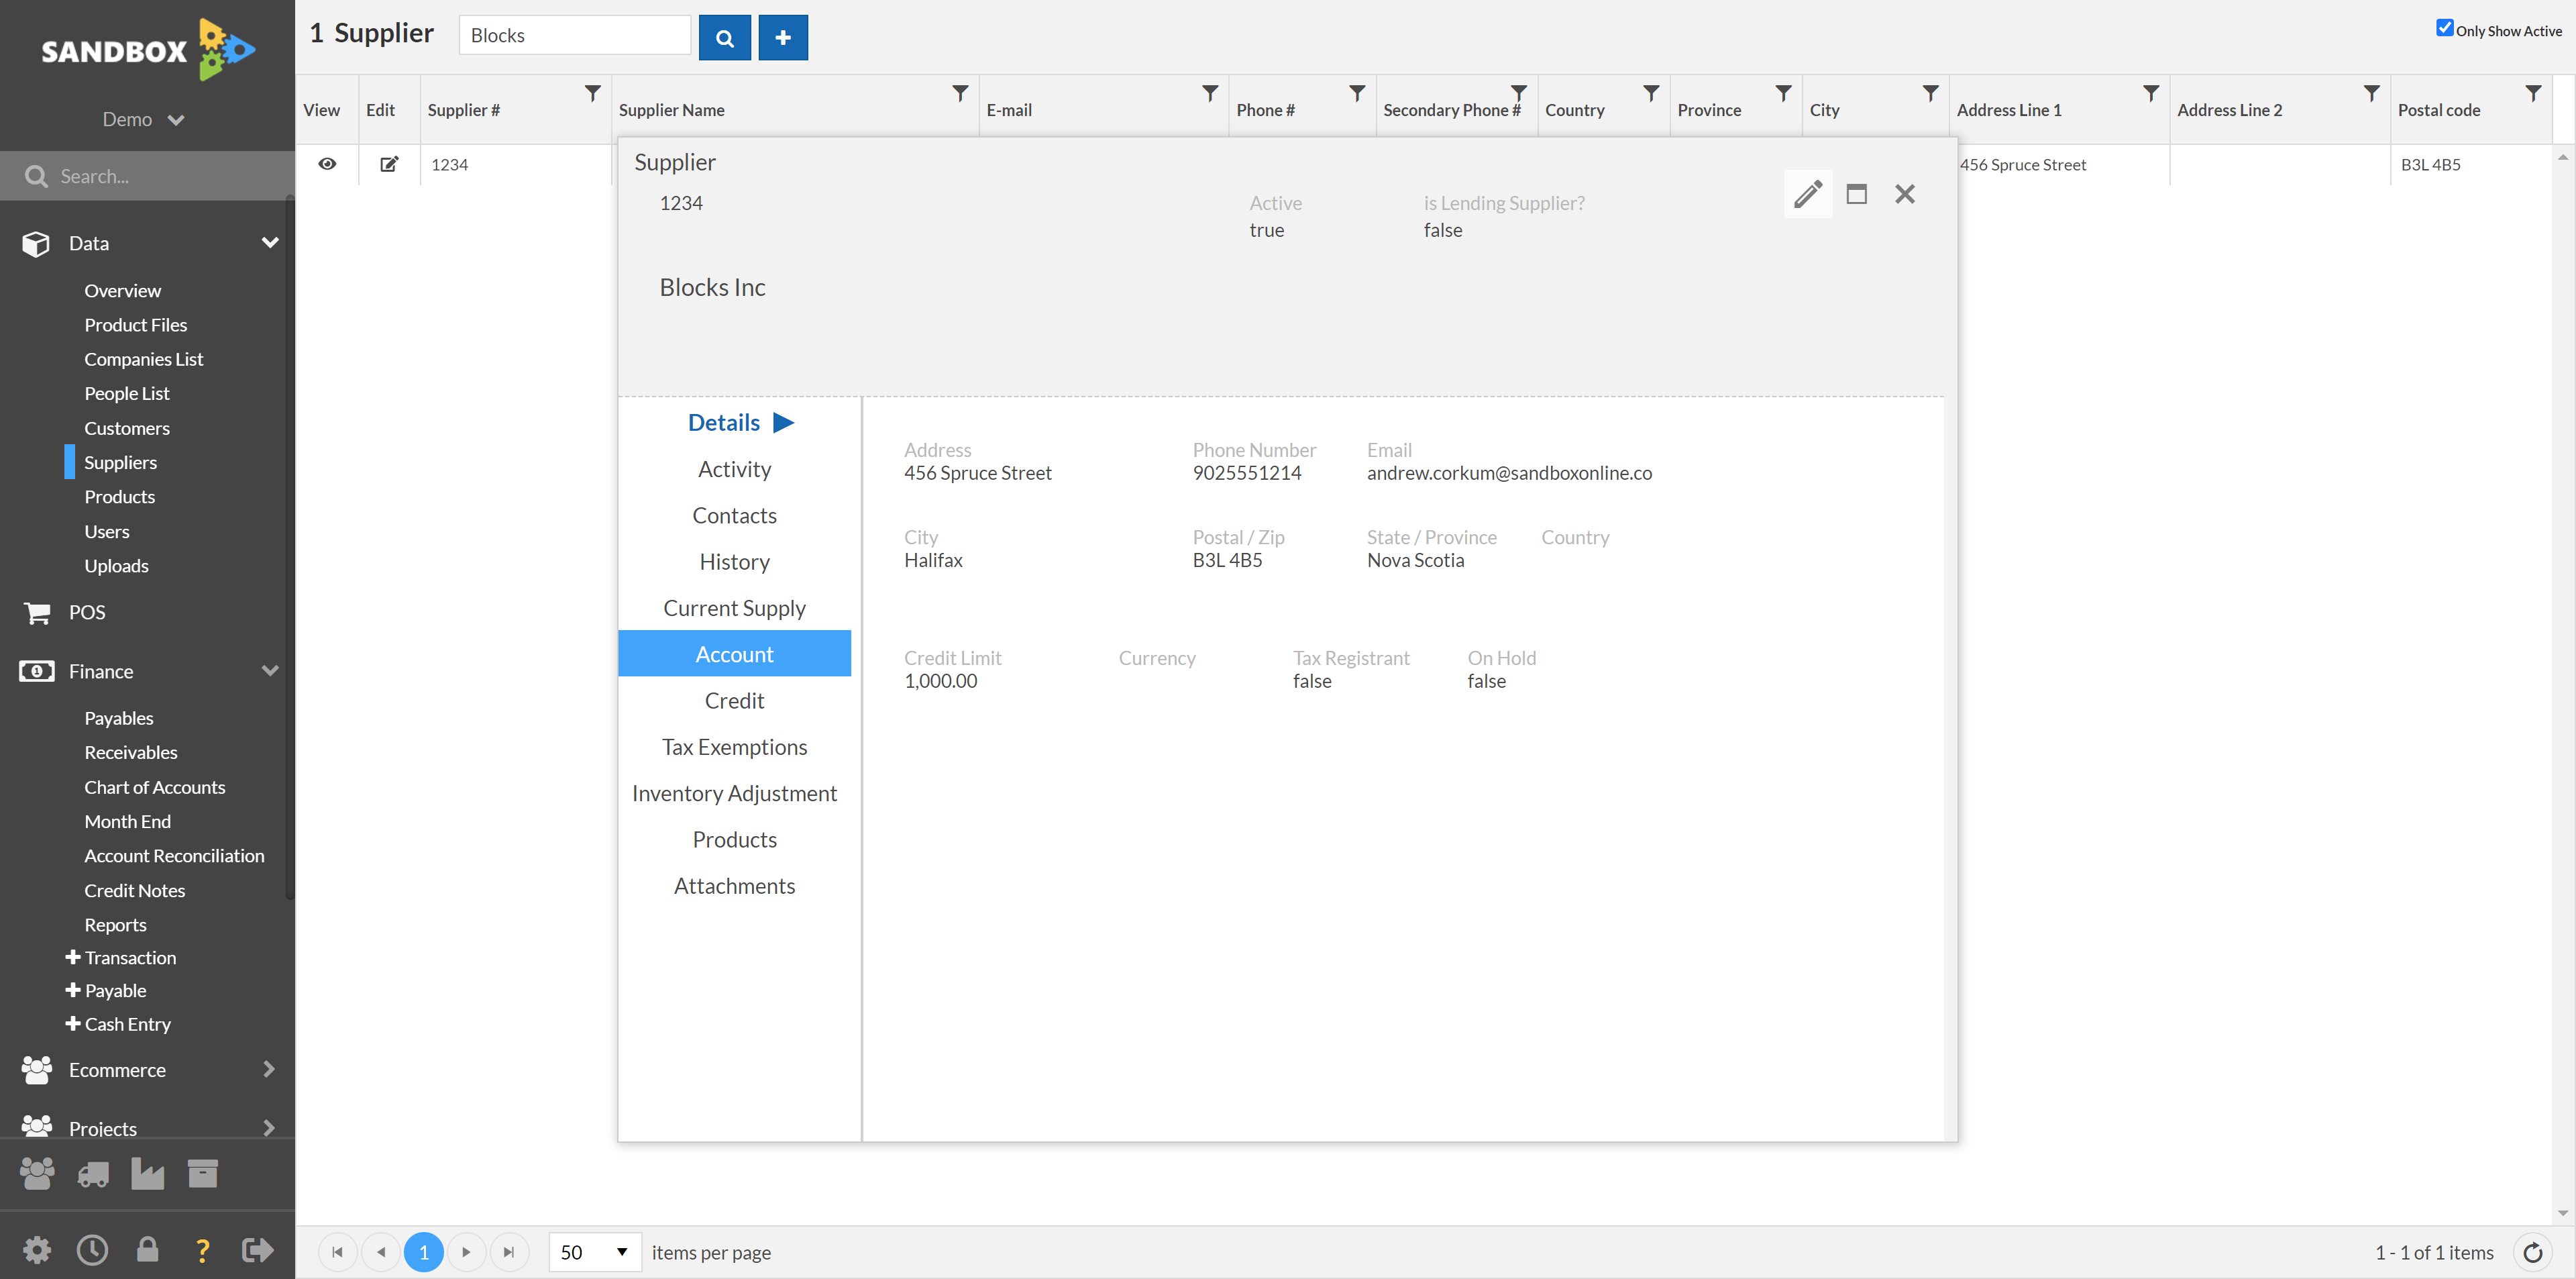2576x1279 pixels.
Task: Go to next page of results
Action: pyautogui.click(x=466, y=1252)
